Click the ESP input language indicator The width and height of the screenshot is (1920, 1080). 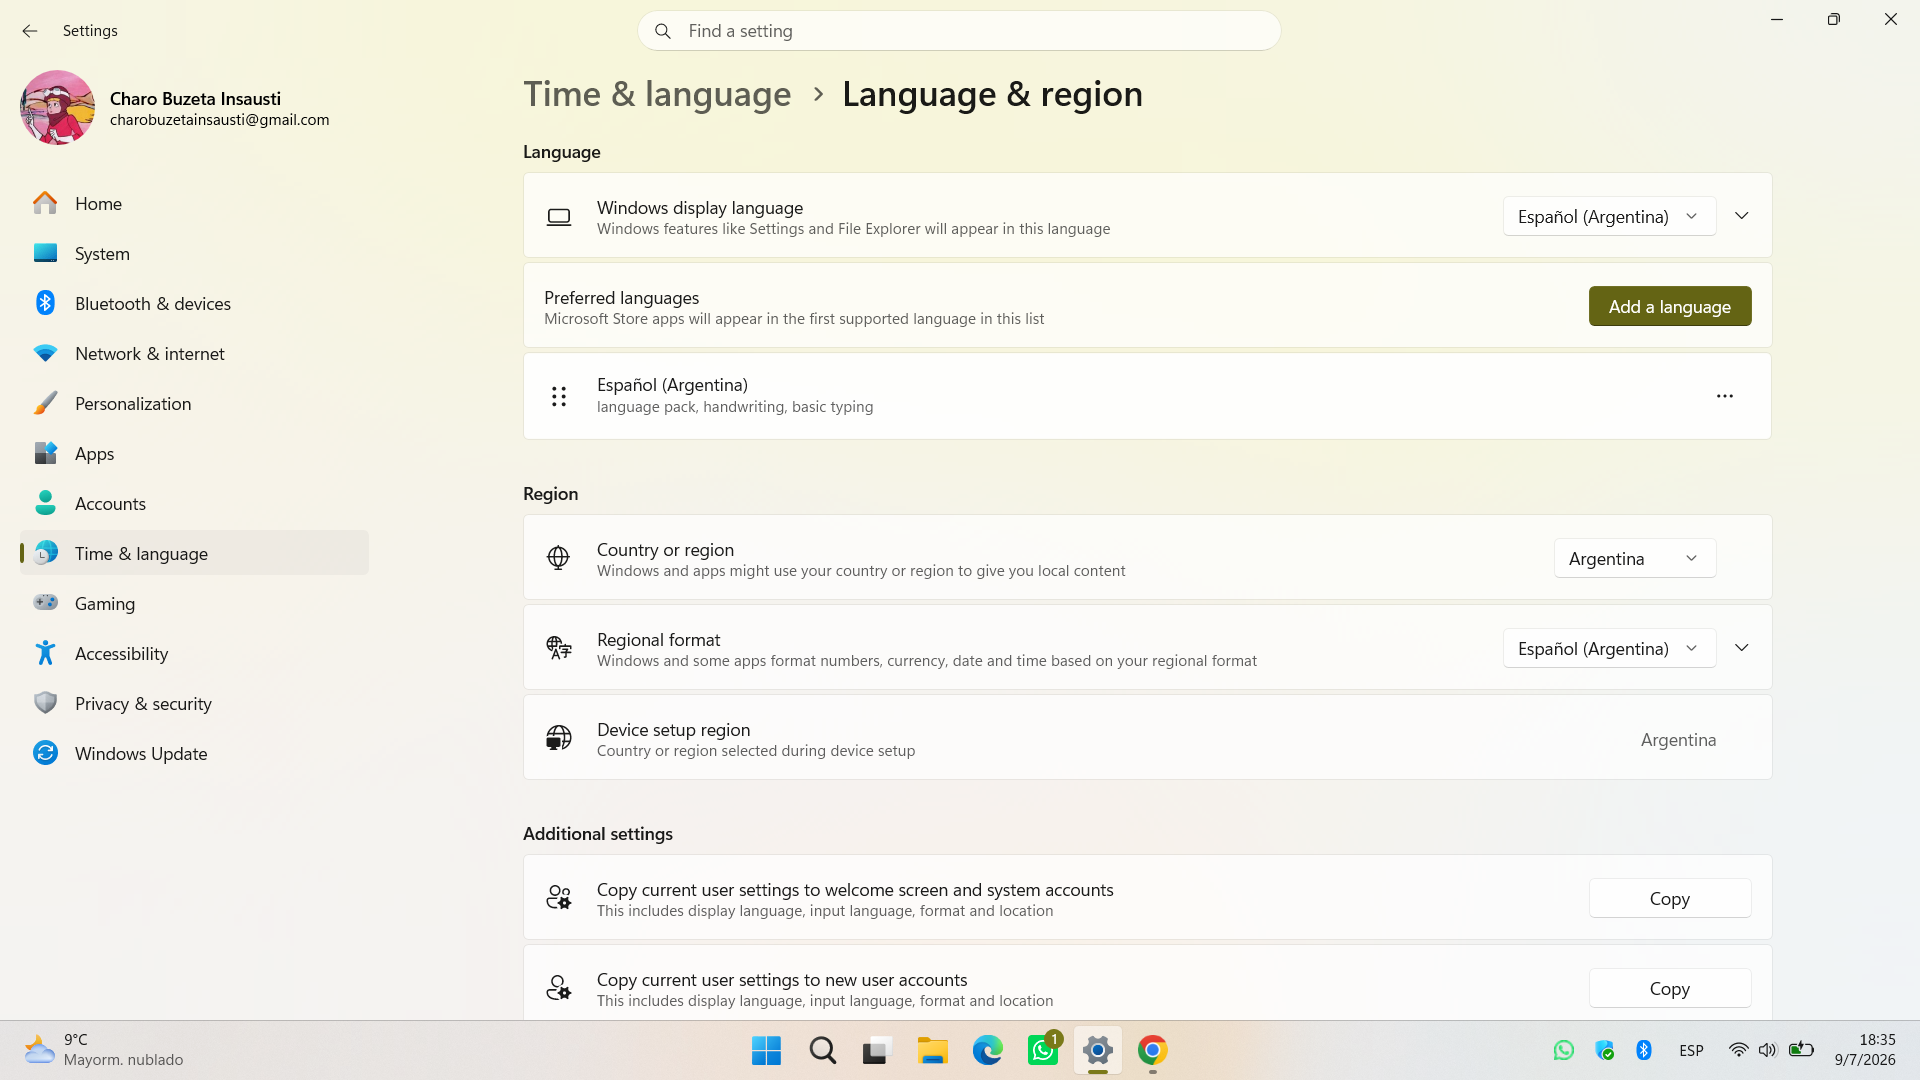[1691, 1050]
